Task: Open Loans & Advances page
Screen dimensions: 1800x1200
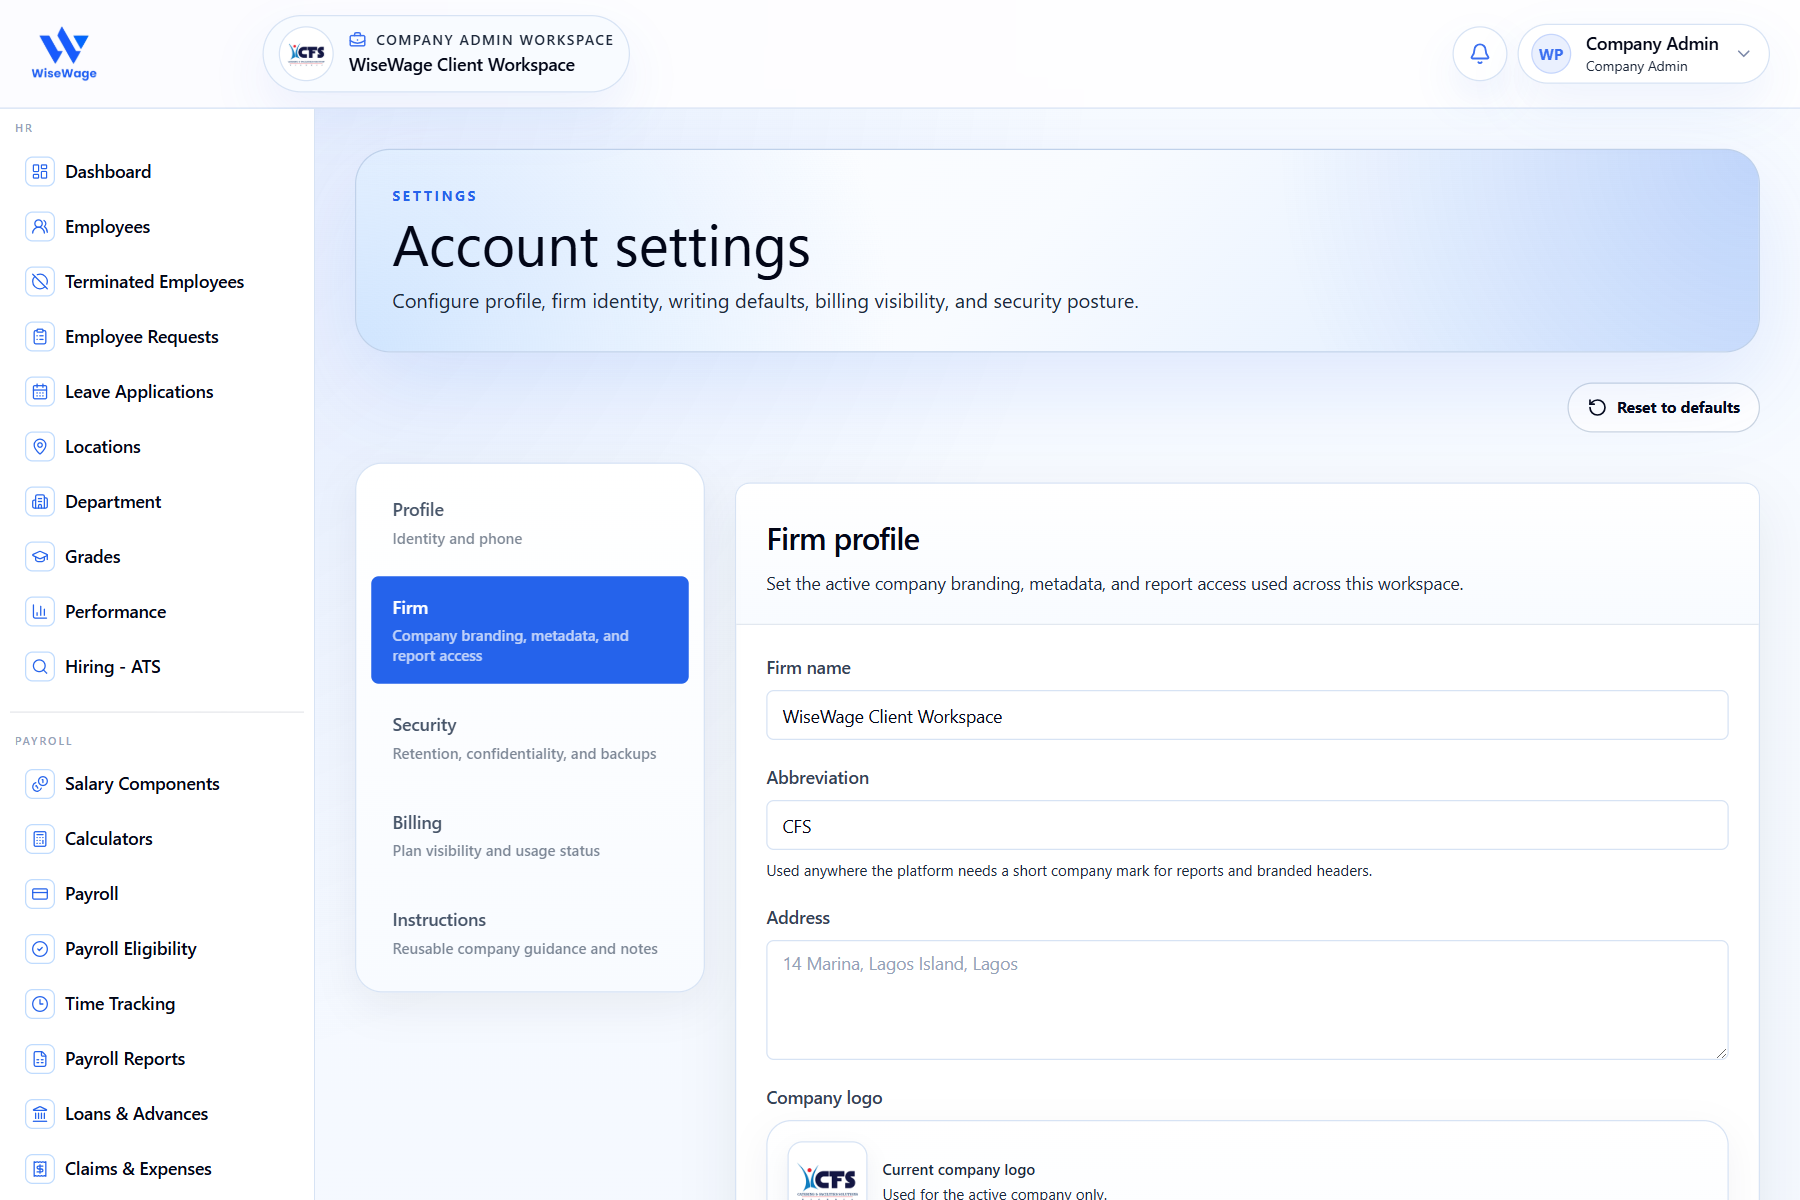Action: [x=136, y=1114]
